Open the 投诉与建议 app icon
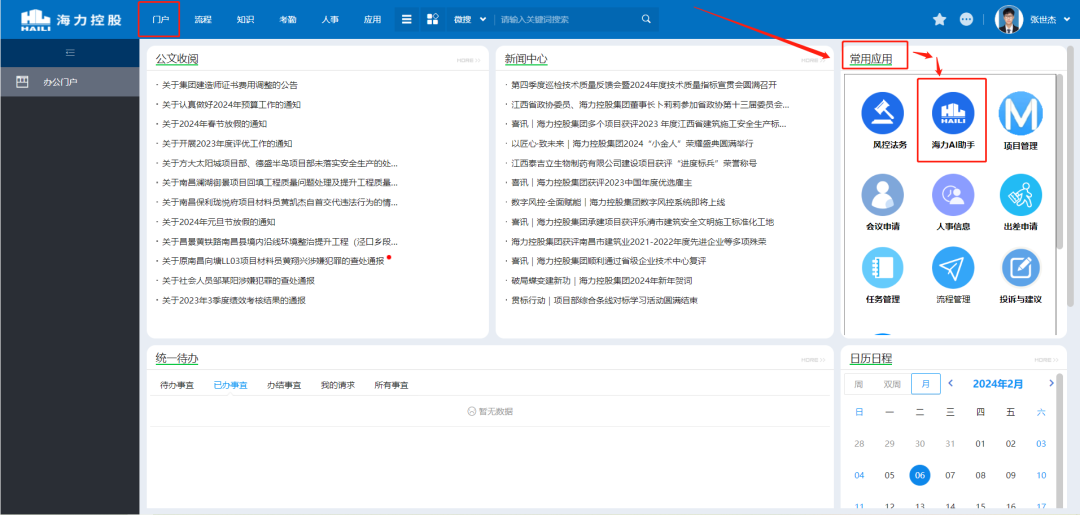Screen dimensions: 1080x515 pos(1020,268)
